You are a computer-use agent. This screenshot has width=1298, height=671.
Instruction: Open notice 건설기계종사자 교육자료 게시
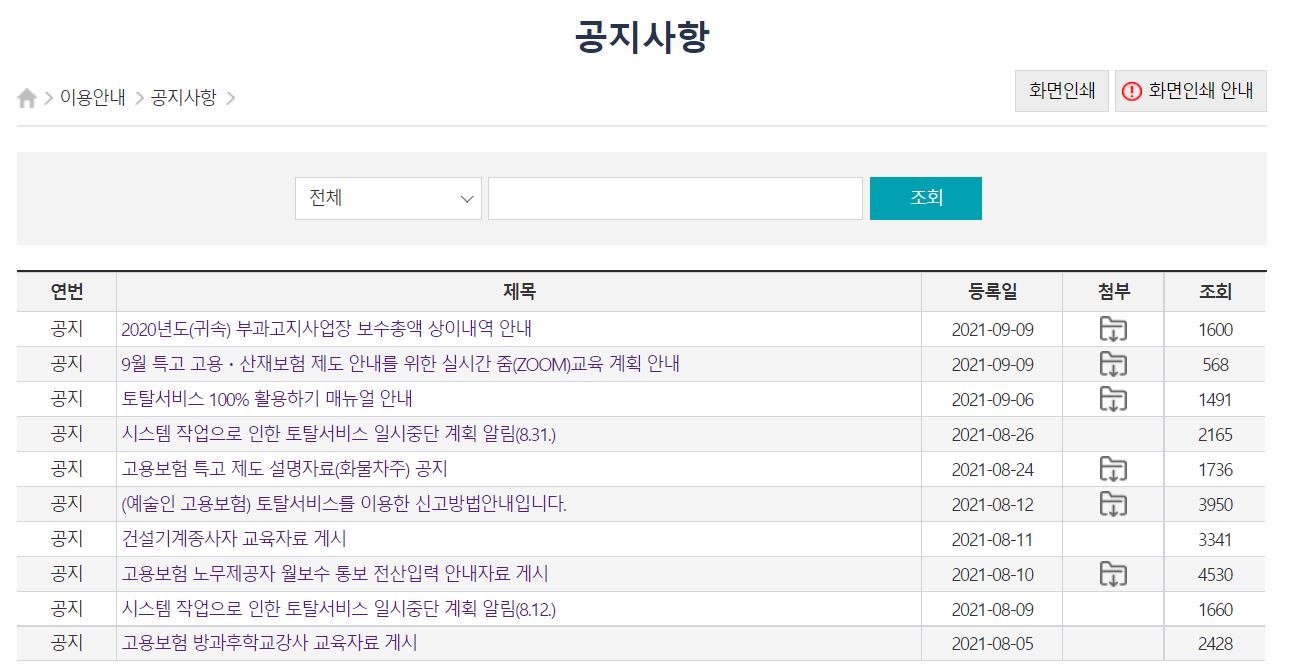[234, 539]
